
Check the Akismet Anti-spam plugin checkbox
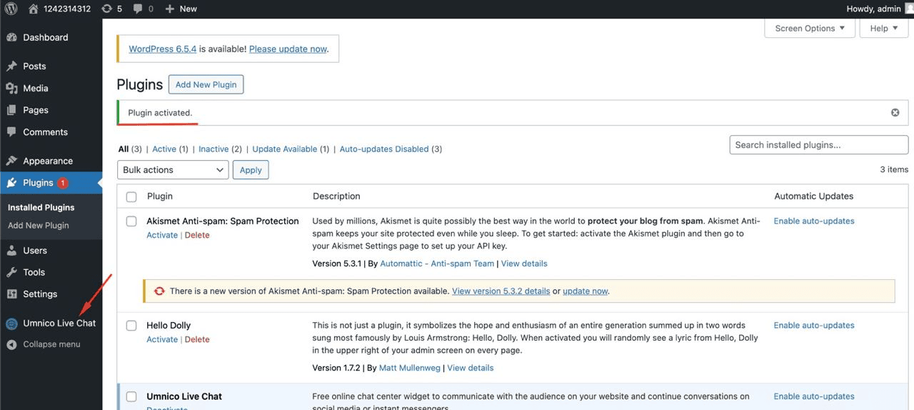tap(131, 222)
